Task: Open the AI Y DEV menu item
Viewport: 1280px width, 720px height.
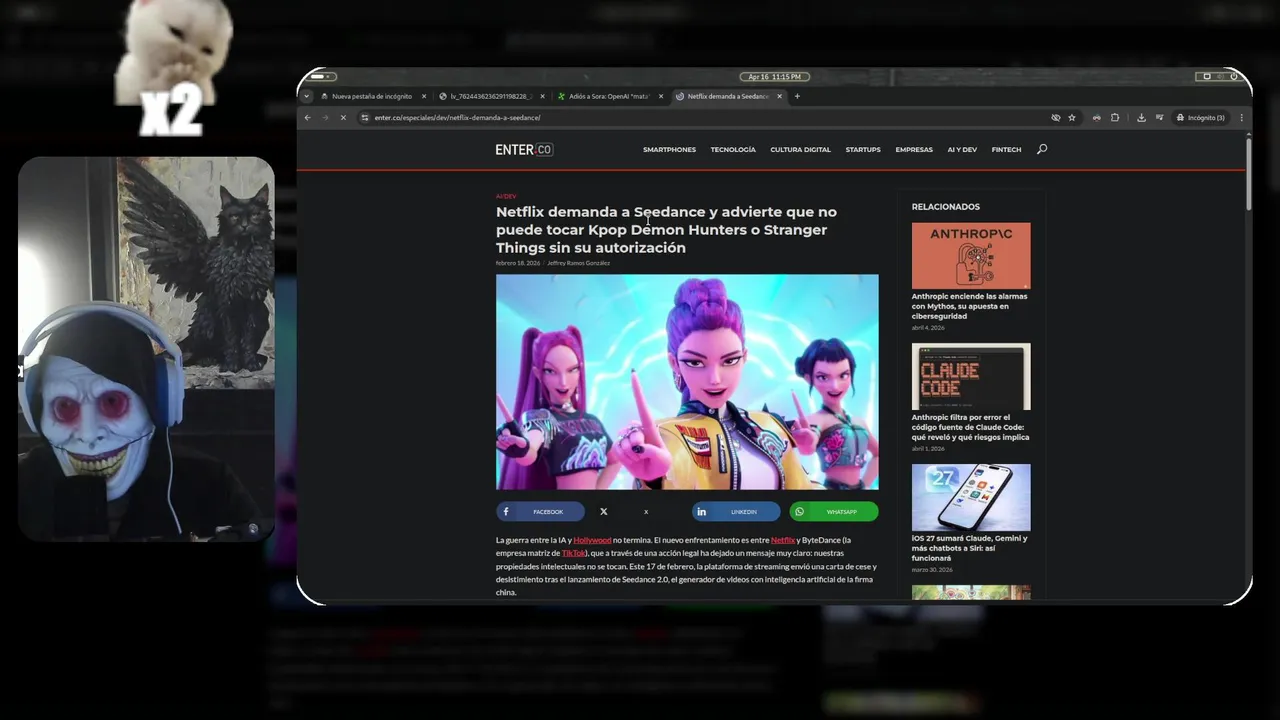Action: (962, 150)
